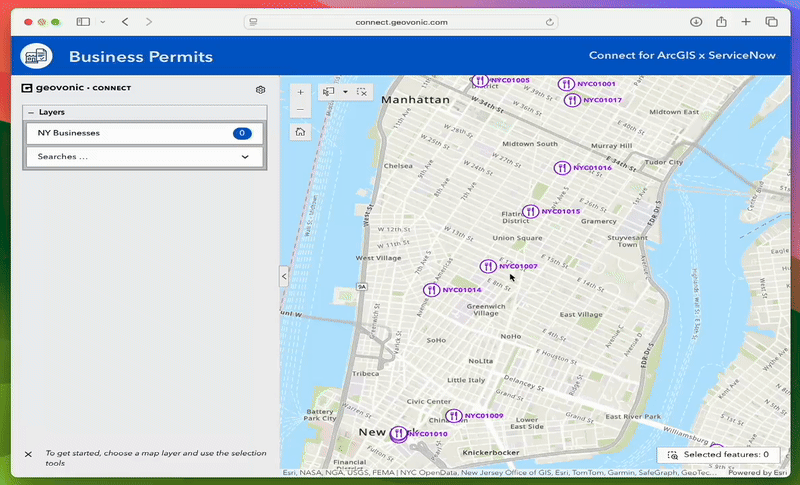Select restaurant marker NYC01014
Image resolution: width=800 pixels, height=485 pixels.
pos(431,290)
